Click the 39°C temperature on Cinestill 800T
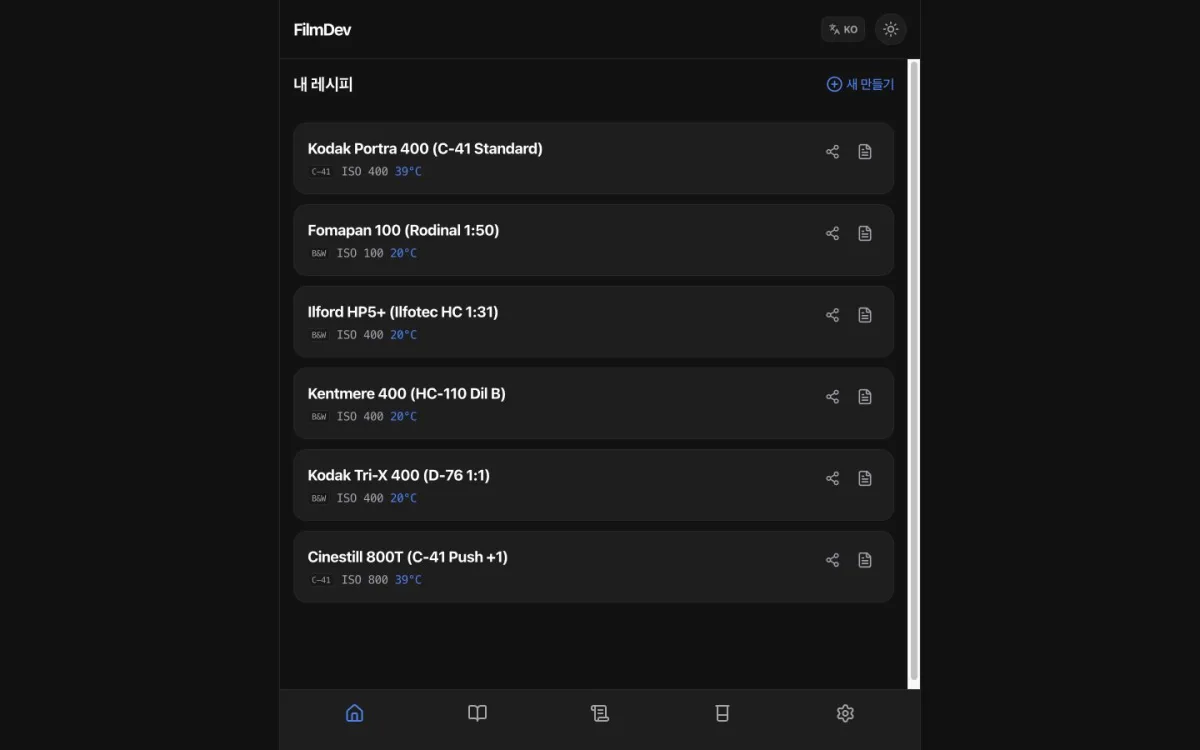 408,580
